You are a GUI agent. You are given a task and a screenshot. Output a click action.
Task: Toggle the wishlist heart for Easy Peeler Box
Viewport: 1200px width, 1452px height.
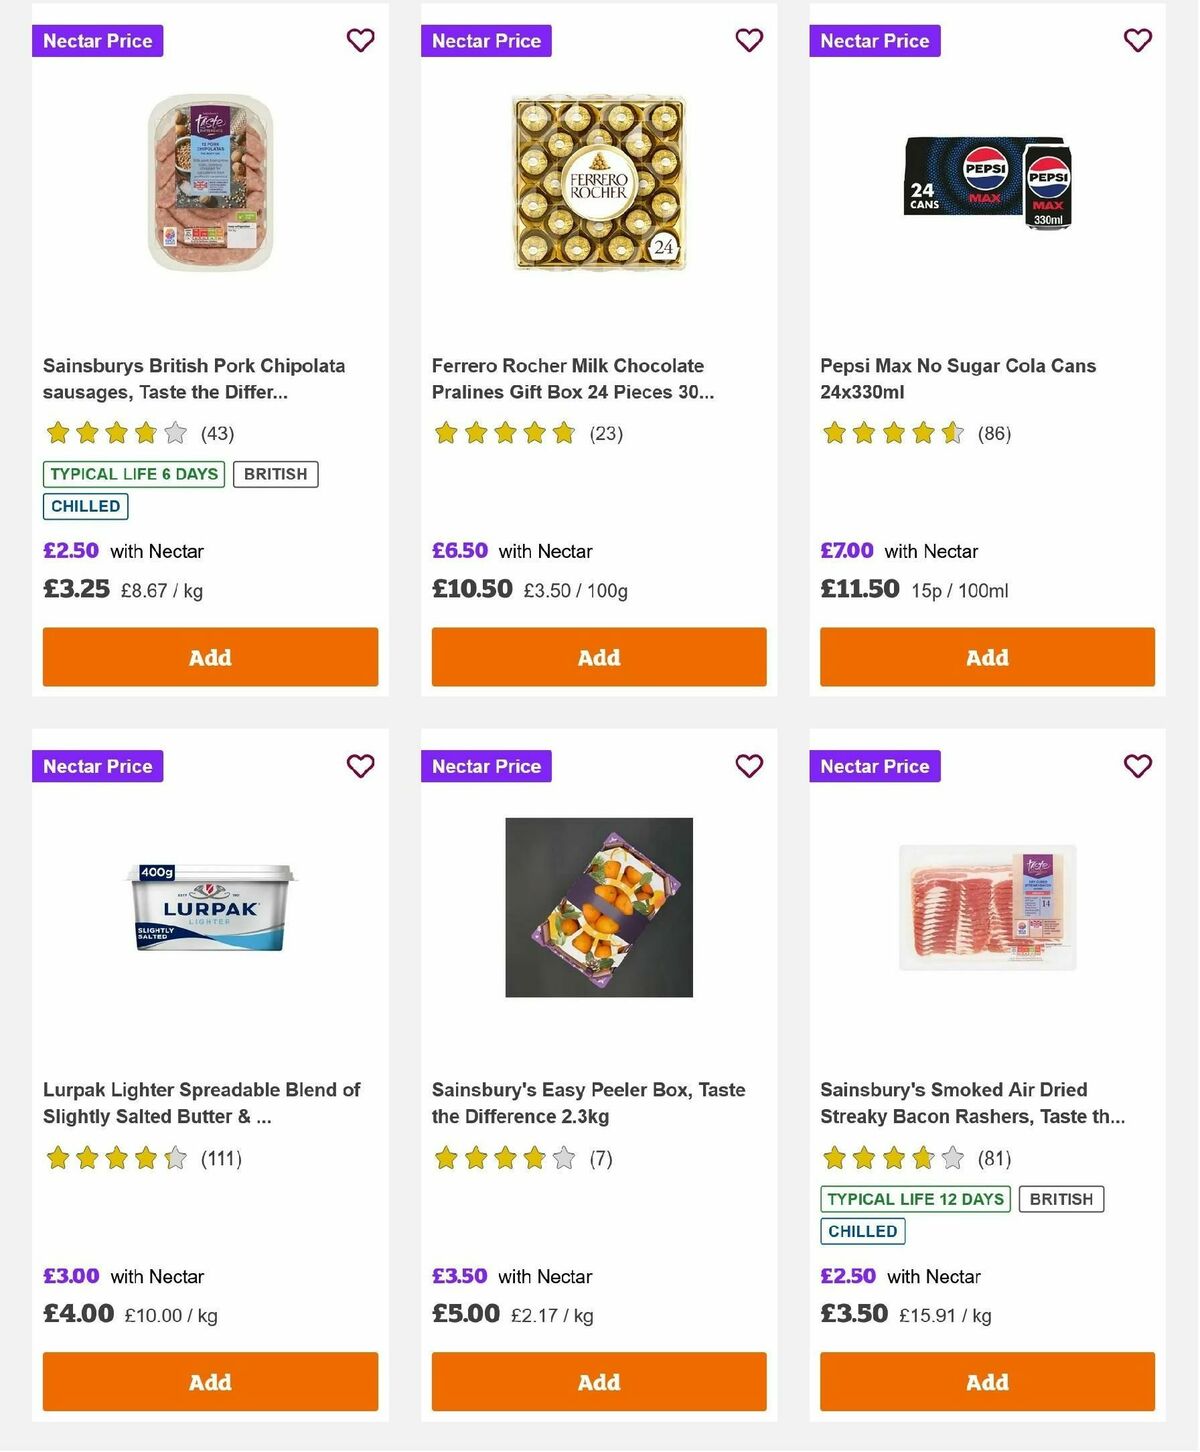click(749, 765)
